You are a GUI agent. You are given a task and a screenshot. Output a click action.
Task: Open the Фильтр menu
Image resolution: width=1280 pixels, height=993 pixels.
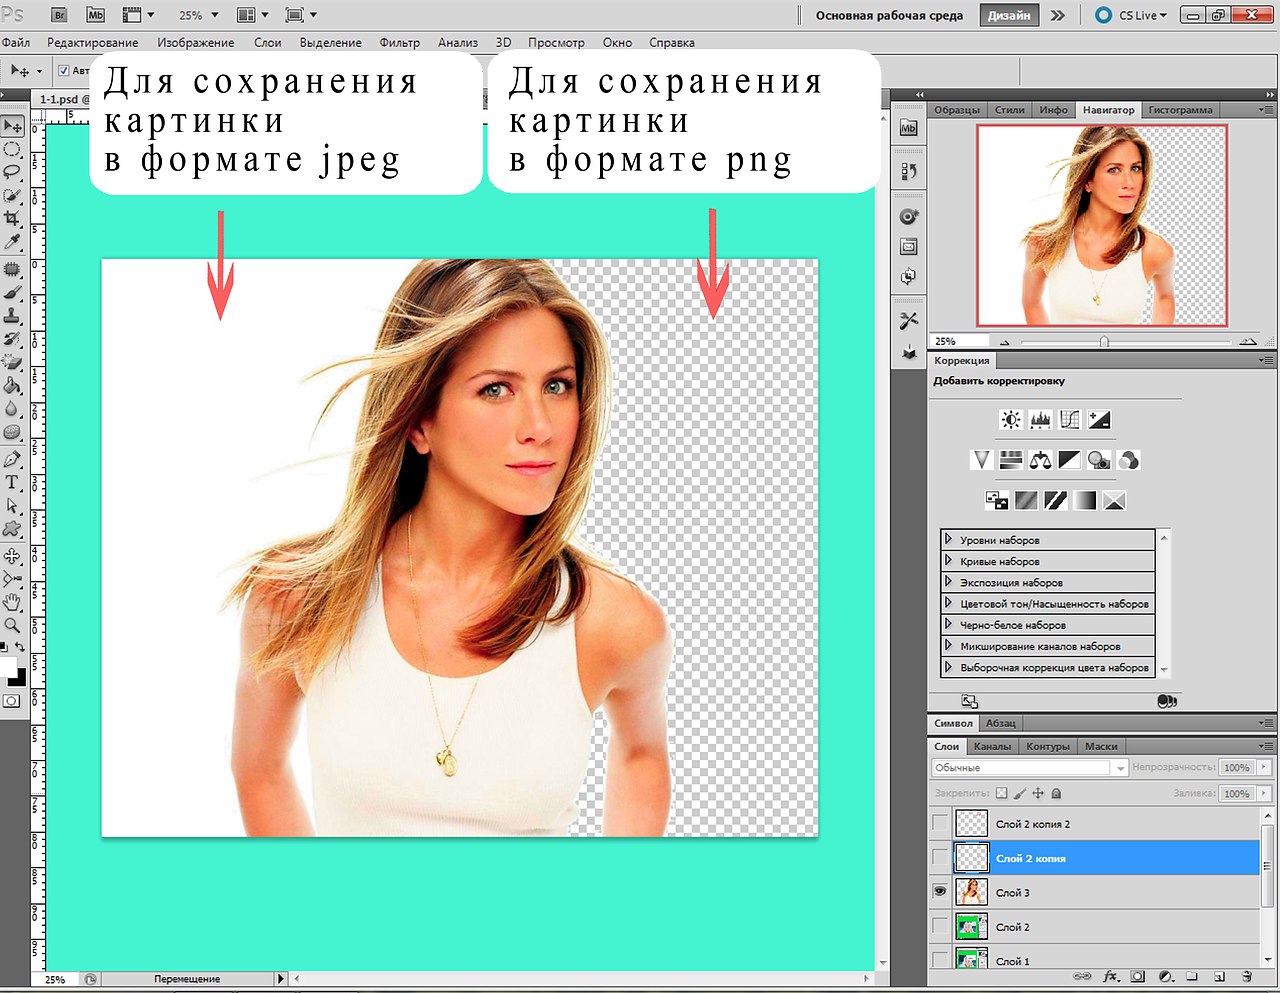coord(399,43)
